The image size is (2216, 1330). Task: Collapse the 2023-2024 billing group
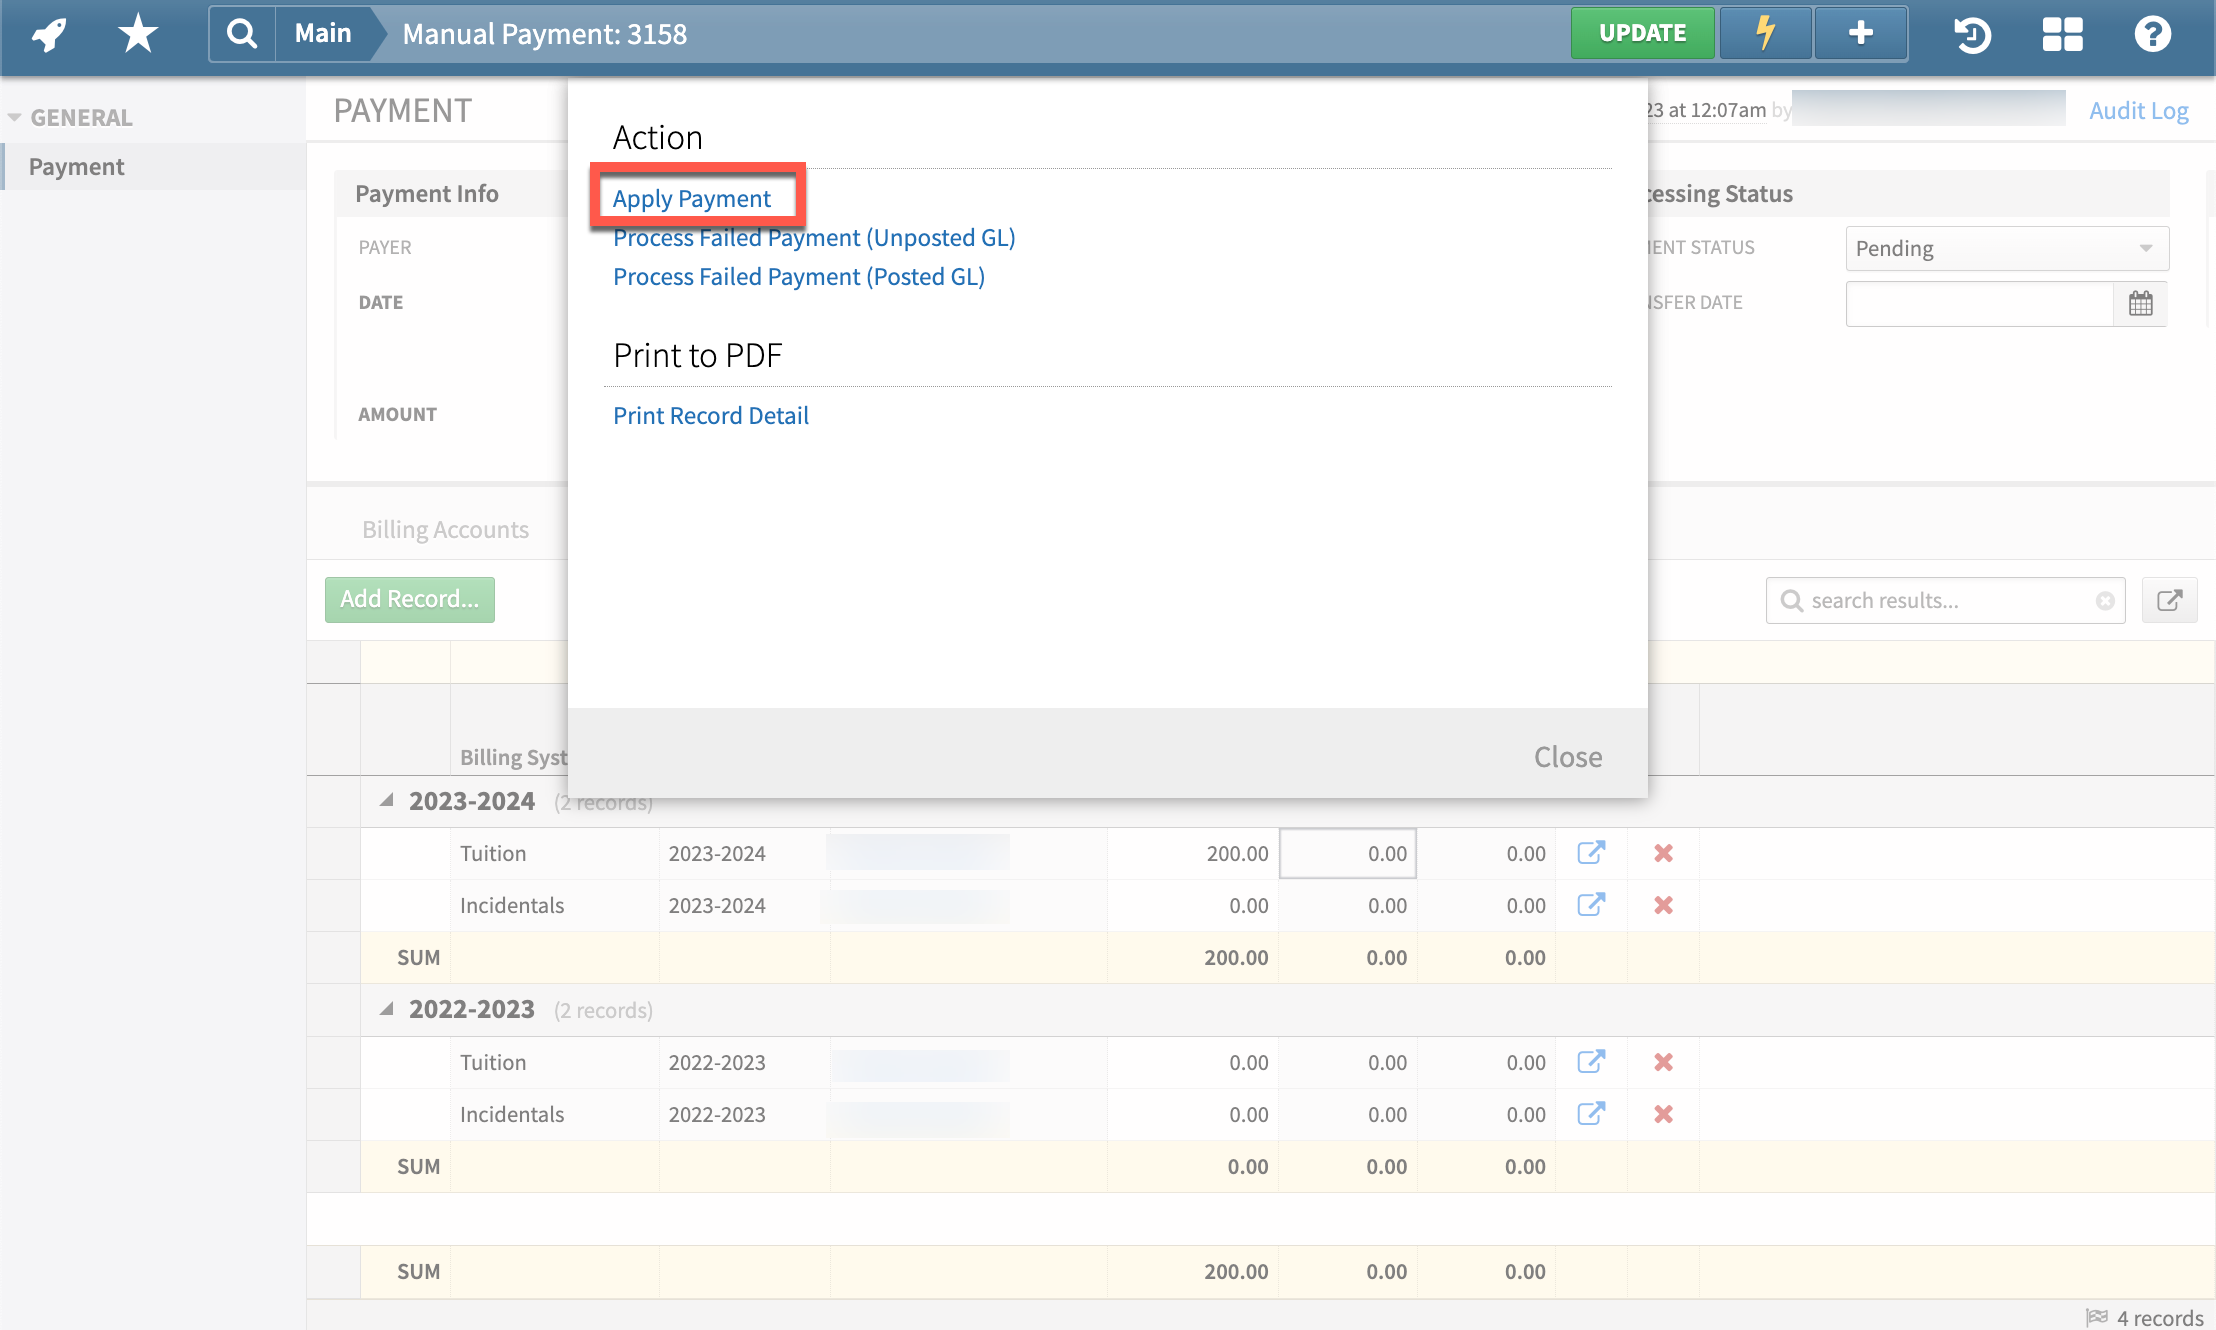point(389,799)
